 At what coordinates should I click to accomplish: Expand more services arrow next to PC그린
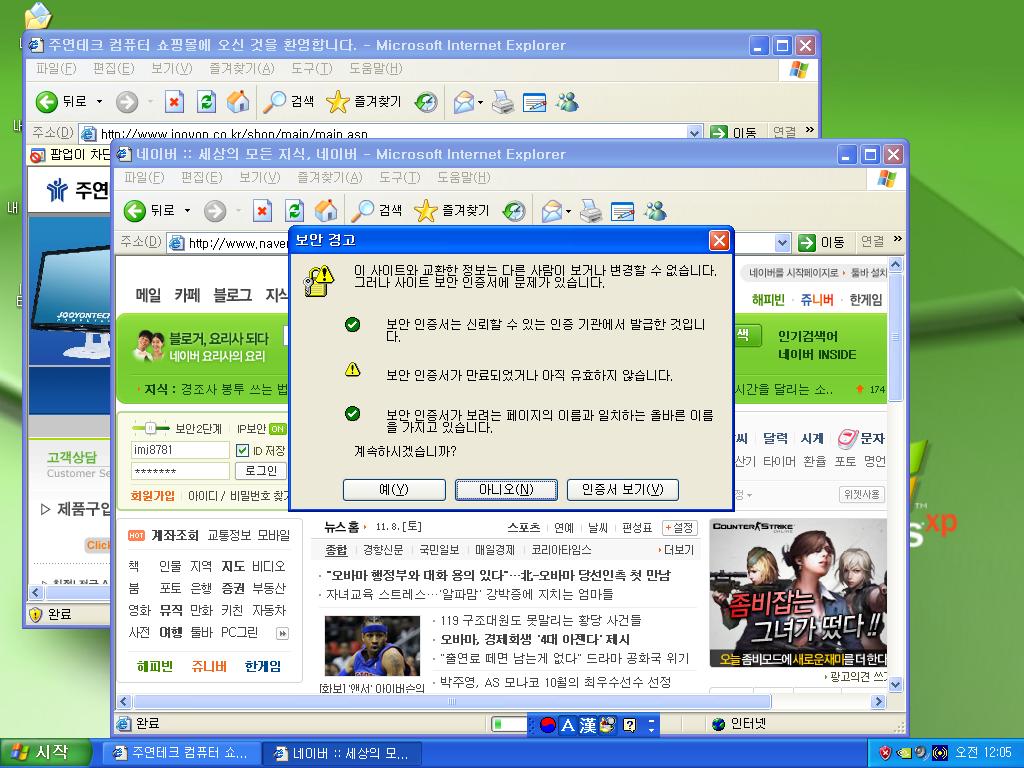pyautogui.click(x=282, y=633)
